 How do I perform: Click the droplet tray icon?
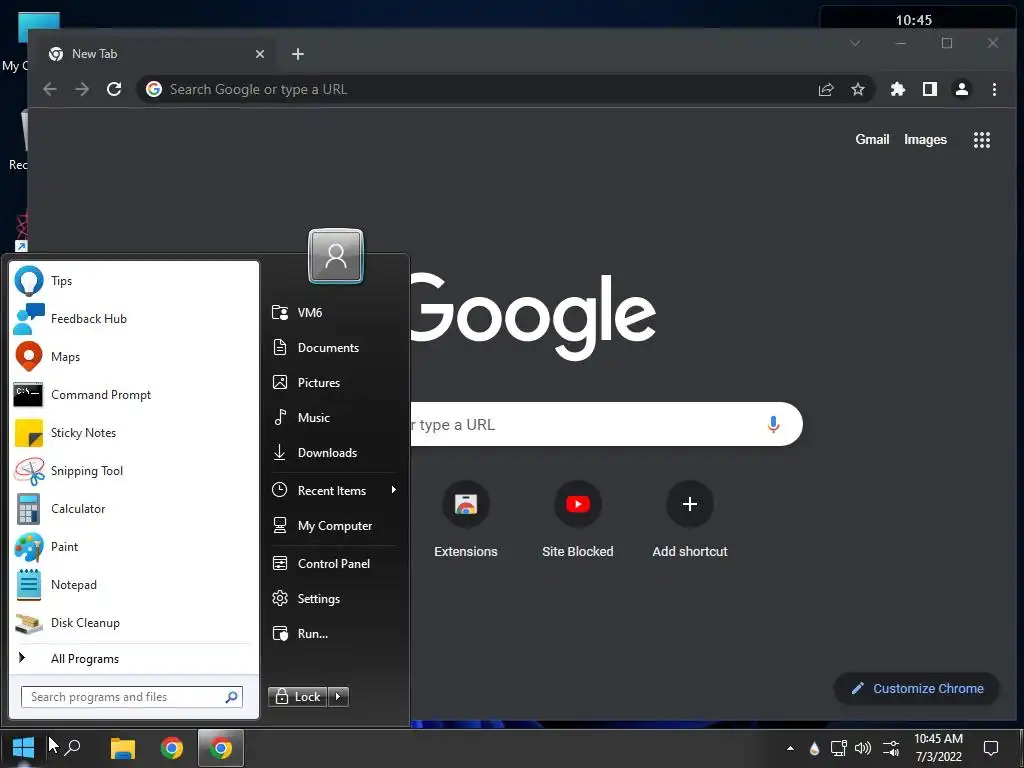pyautogui.click(x=814, y=748)
